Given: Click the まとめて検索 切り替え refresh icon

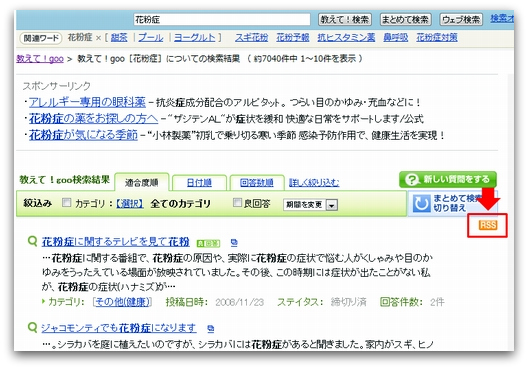Looking at the screenshot, I should tap(422, 203).
